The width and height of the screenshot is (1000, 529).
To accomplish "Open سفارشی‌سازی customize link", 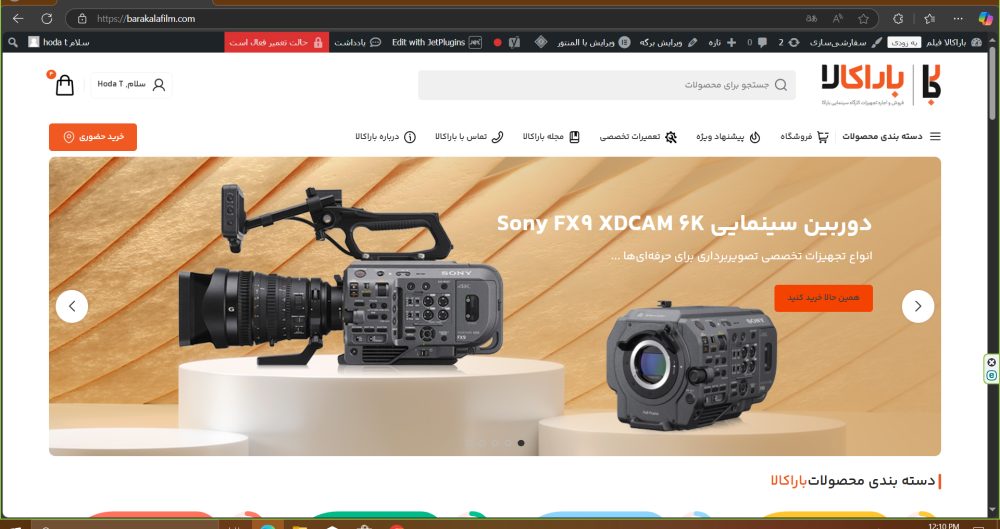I will coord(846,42).
